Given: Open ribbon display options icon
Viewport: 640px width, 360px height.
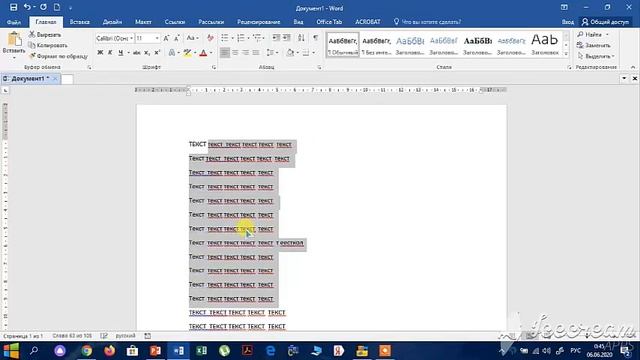Looking at the screenshot, I should [564, 7].
